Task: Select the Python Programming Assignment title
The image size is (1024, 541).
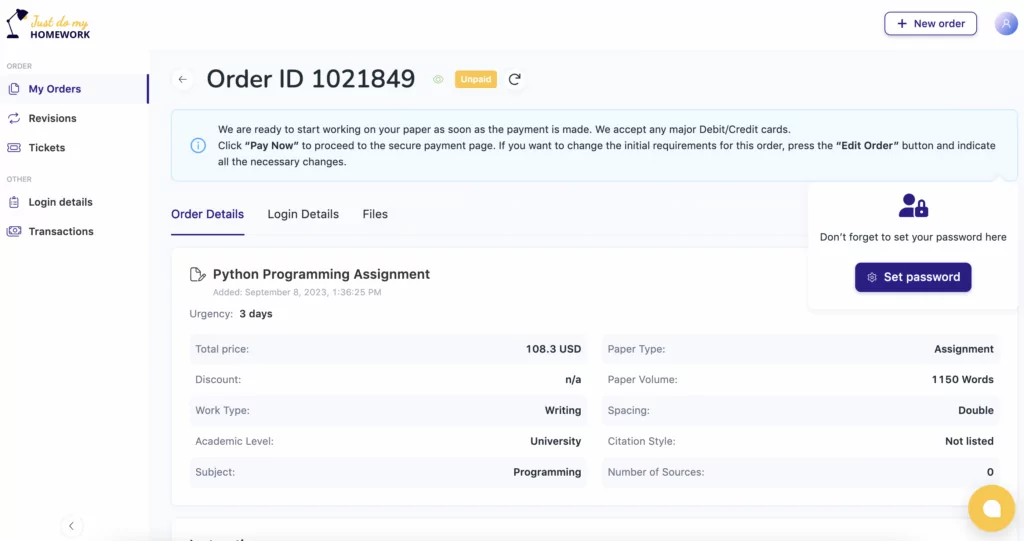Action: tap(321, 274)
